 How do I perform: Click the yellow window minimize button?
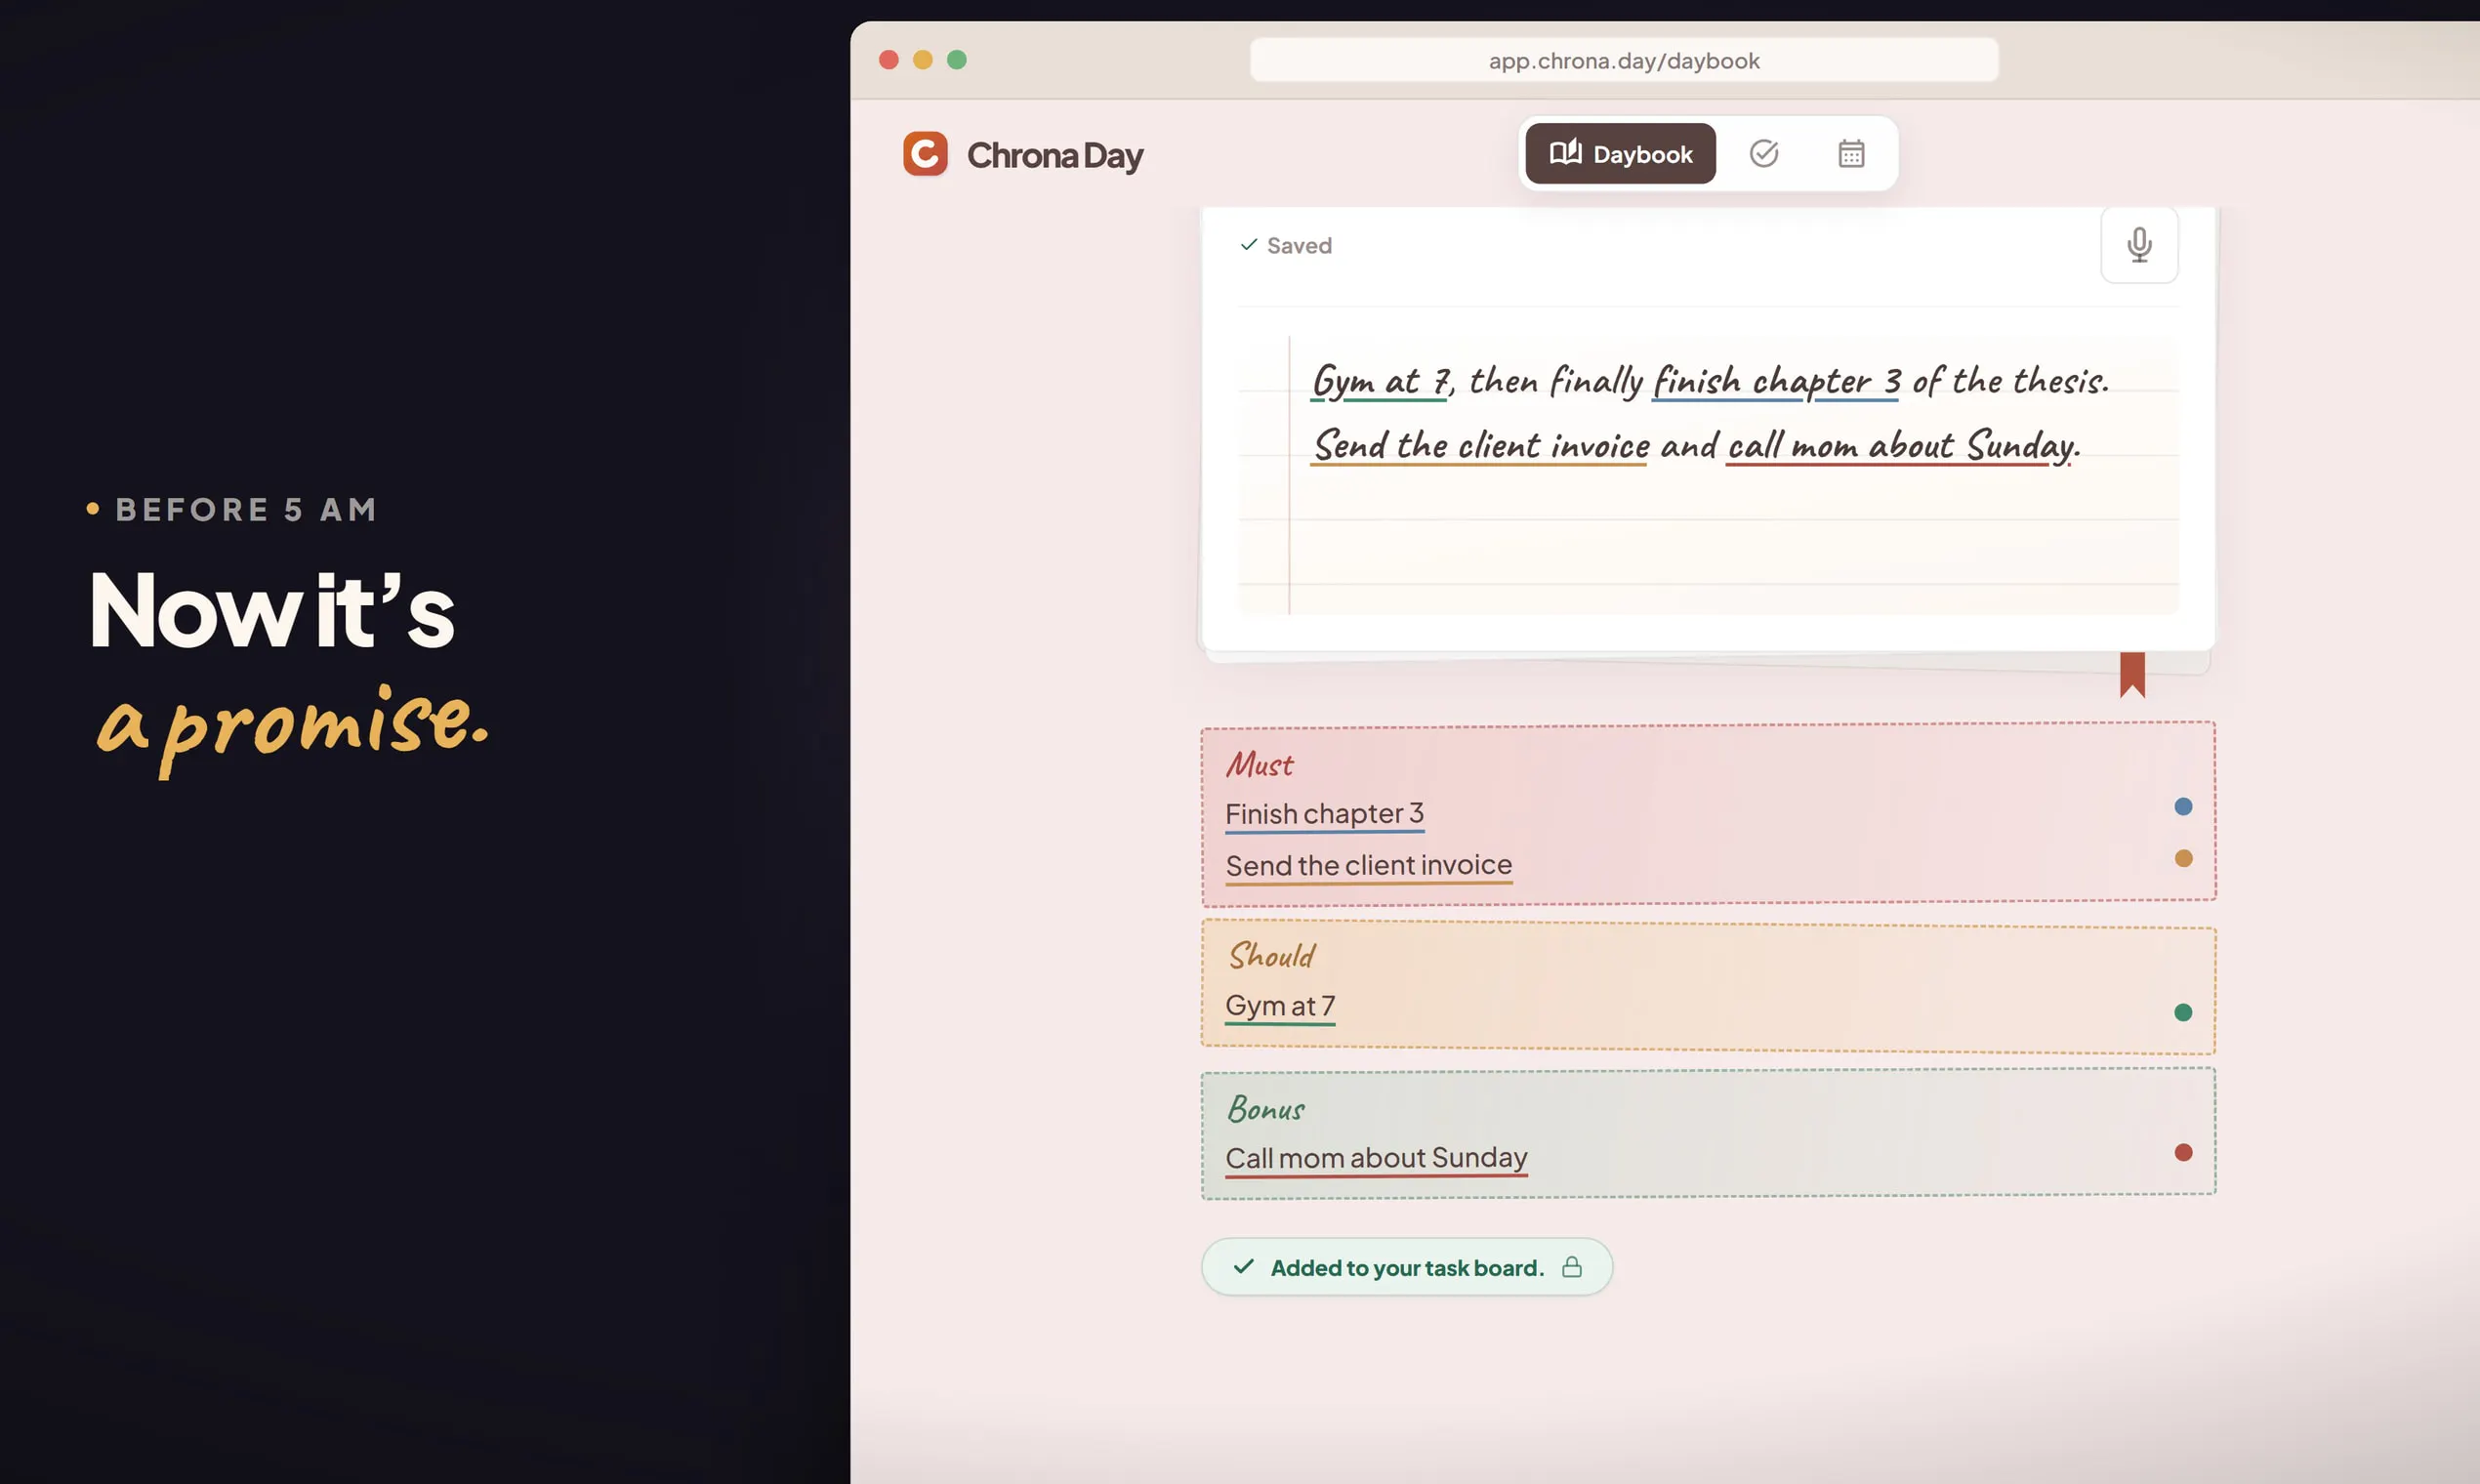[922, 60]
